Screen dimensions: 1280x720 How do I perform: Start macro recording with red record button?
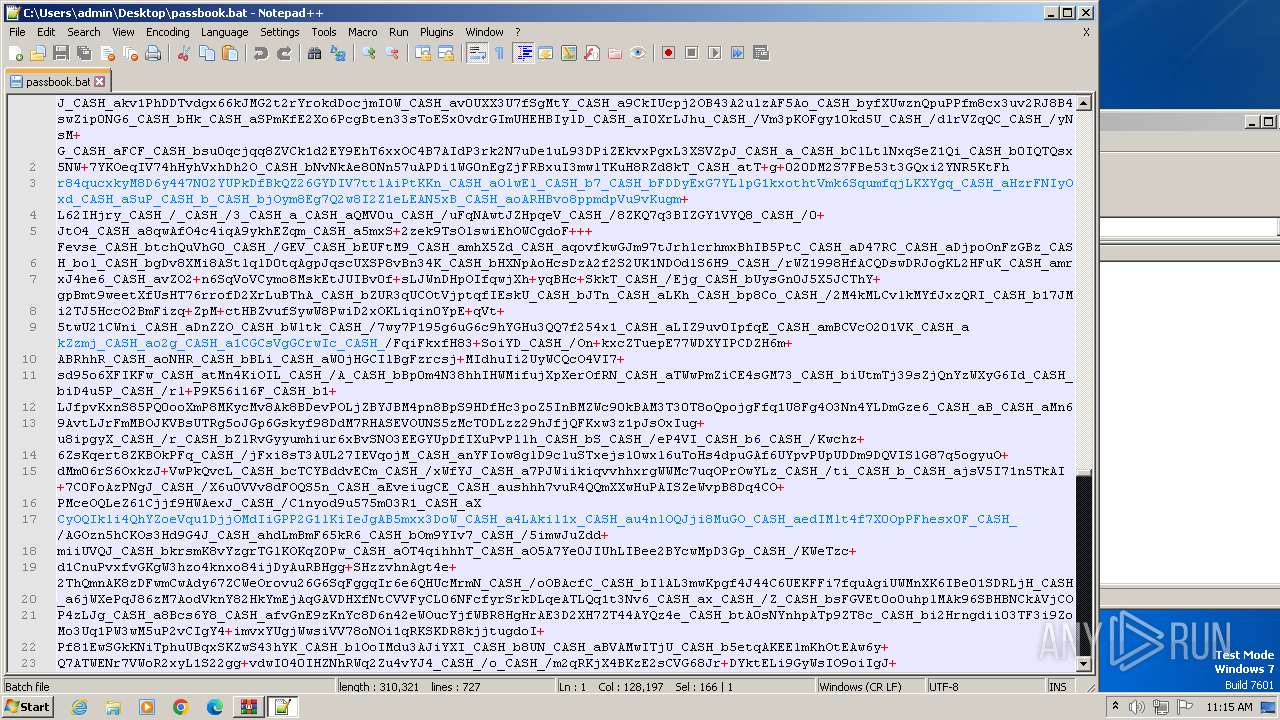point(668,53)
